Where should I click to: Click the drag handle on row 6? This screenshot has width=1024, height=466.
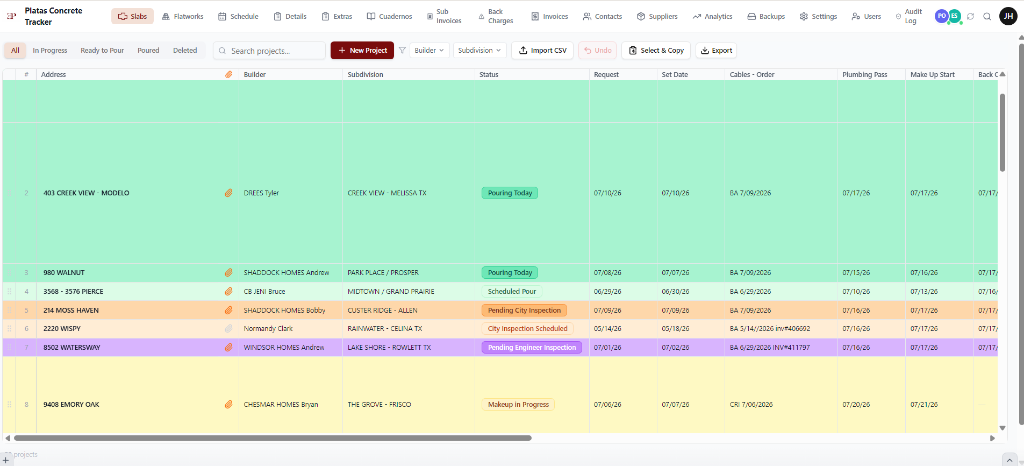point(9,329)
